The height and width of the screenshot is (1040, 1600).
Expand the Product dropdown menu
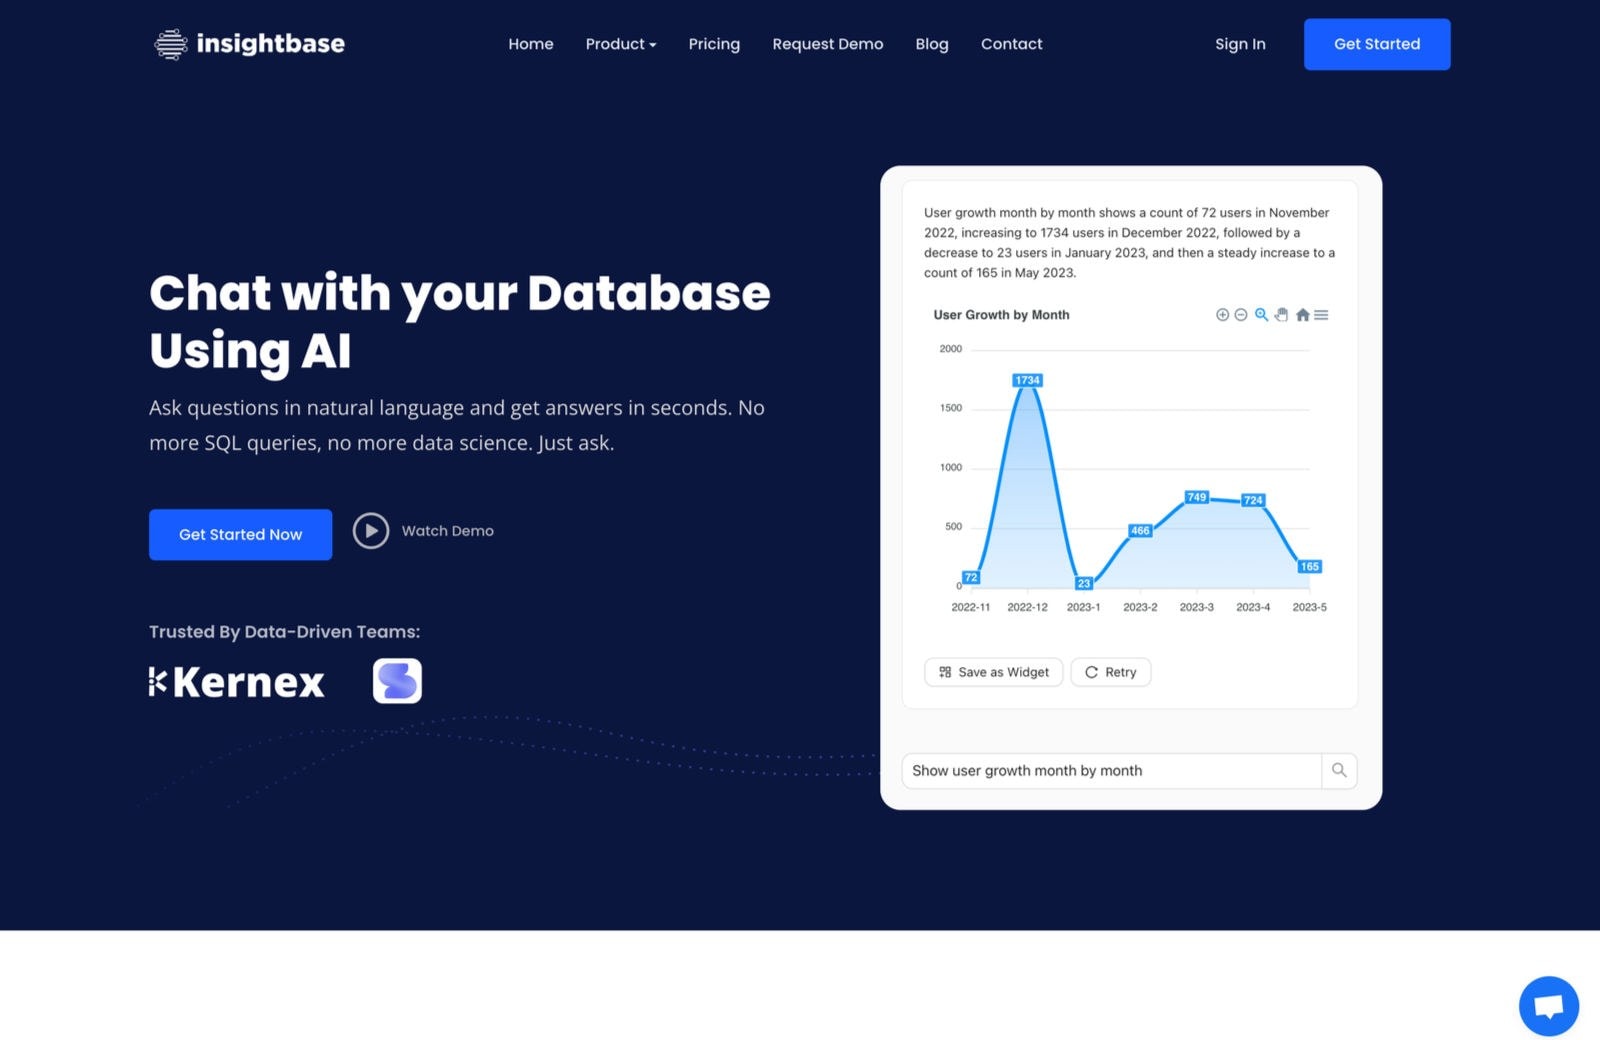[621, 44]
